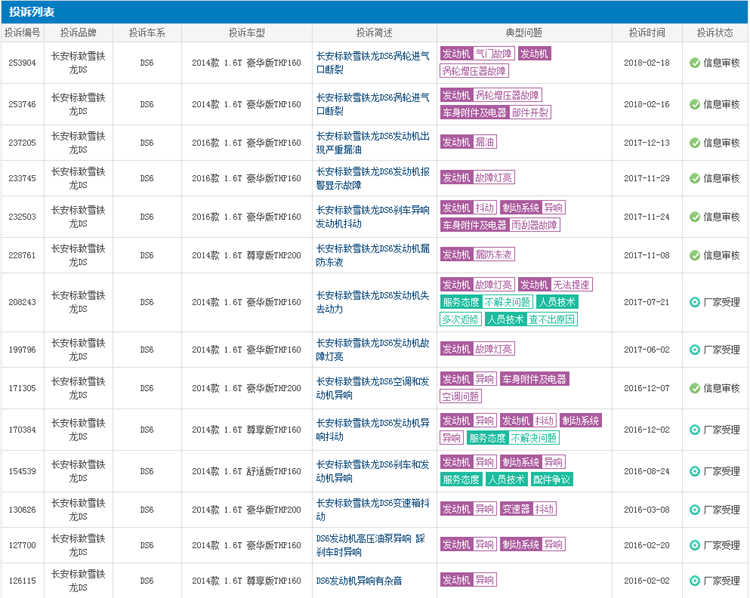The height and width of the screenshot is (598, 750).
Task: Click 厂家受理 gear icon in row 208243
Action: click(x=695, y=302)
